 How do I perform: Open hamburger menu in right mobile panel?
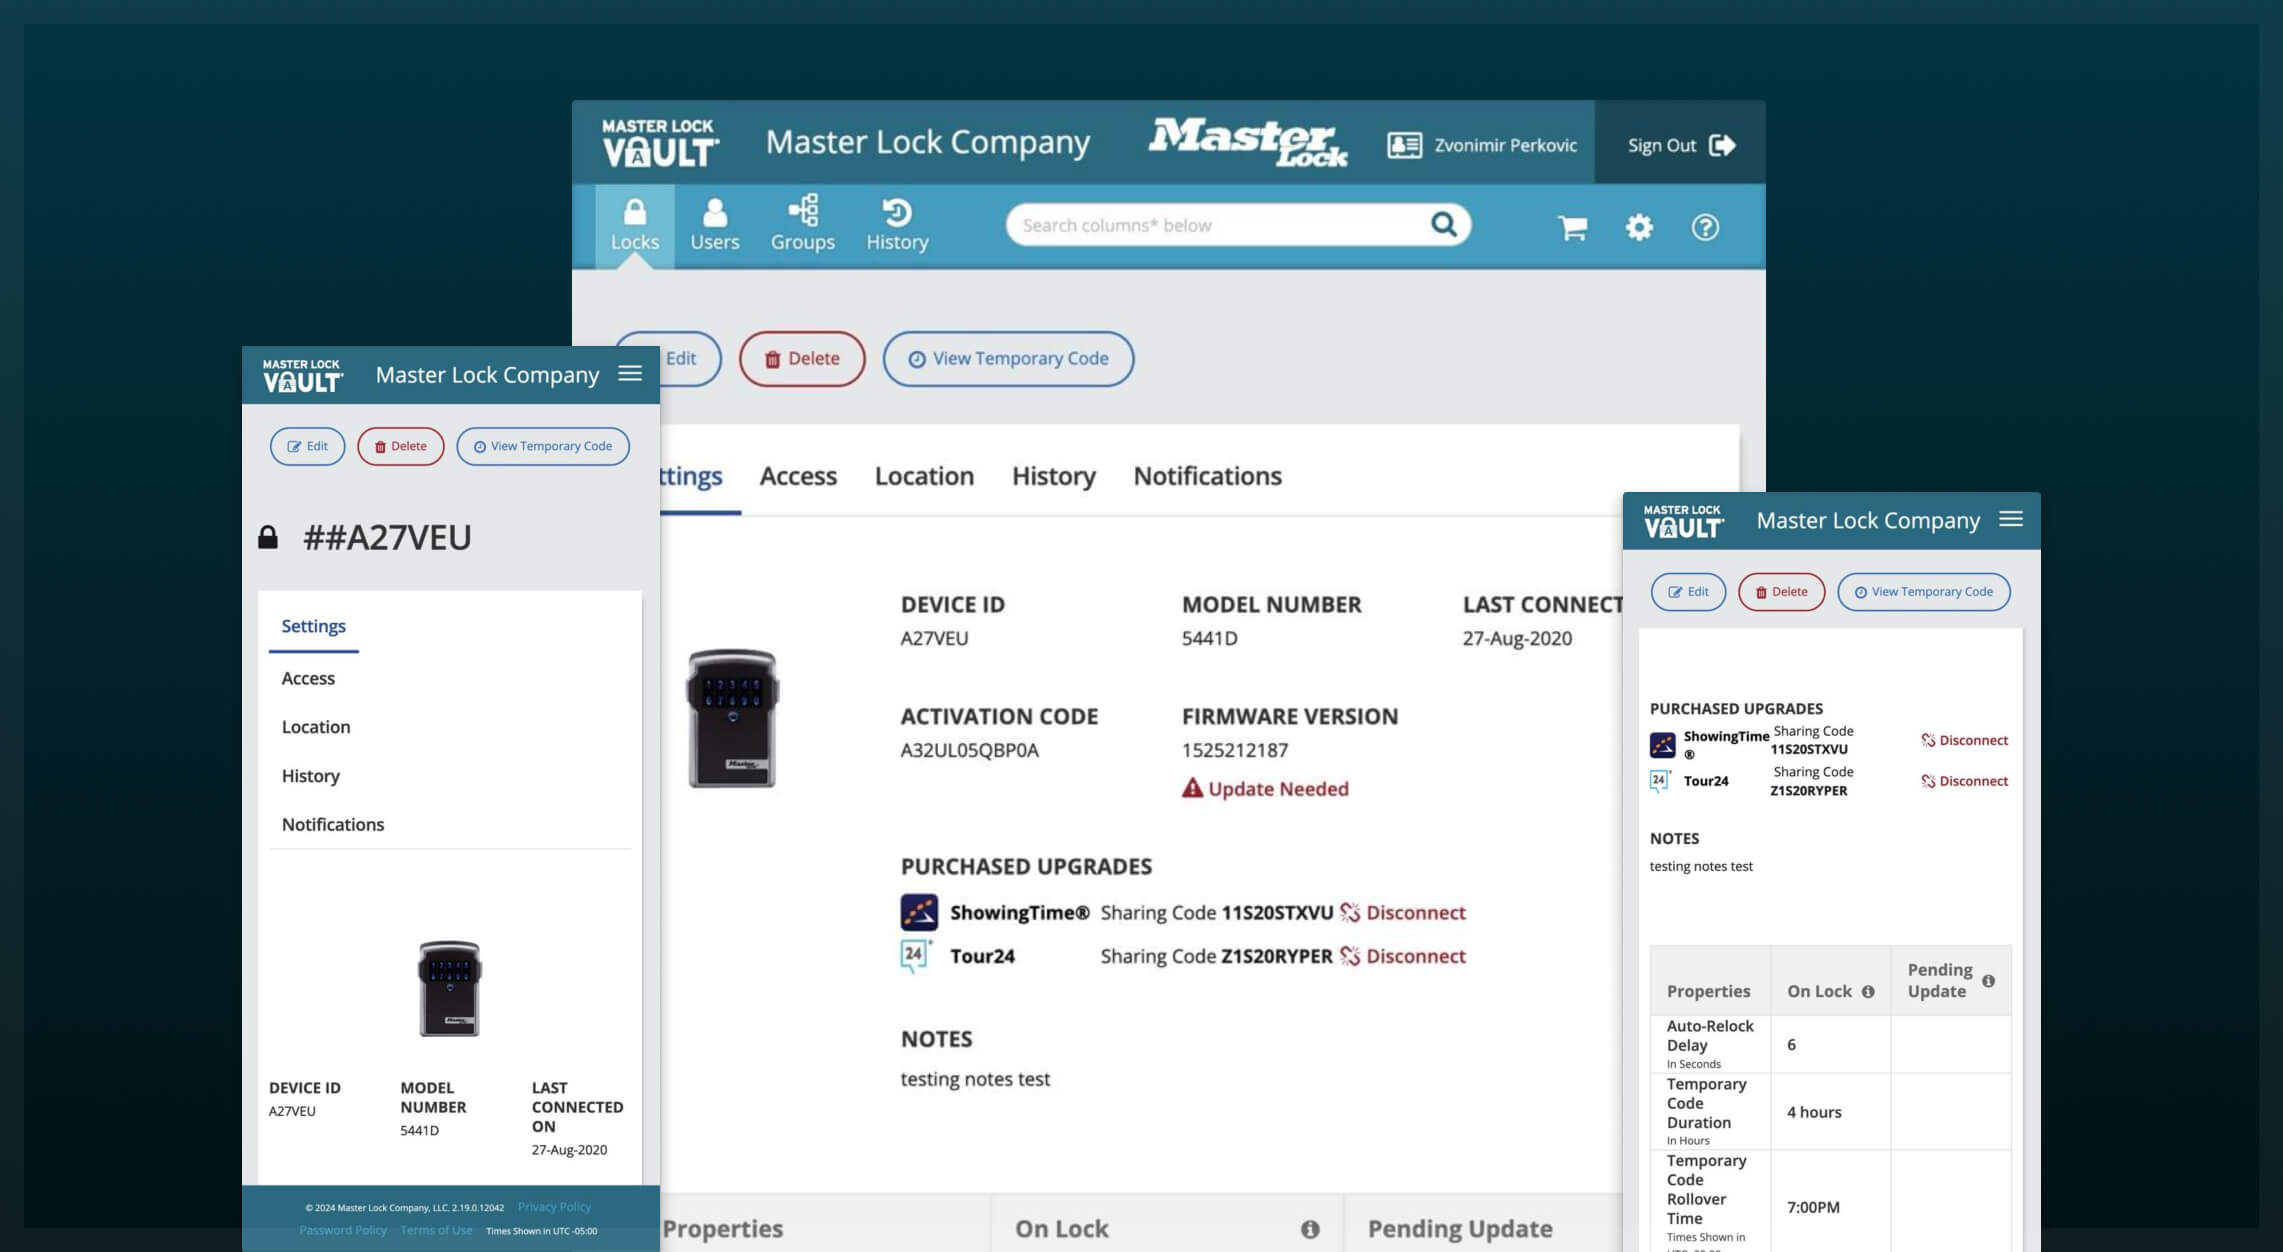point(2011,519)
